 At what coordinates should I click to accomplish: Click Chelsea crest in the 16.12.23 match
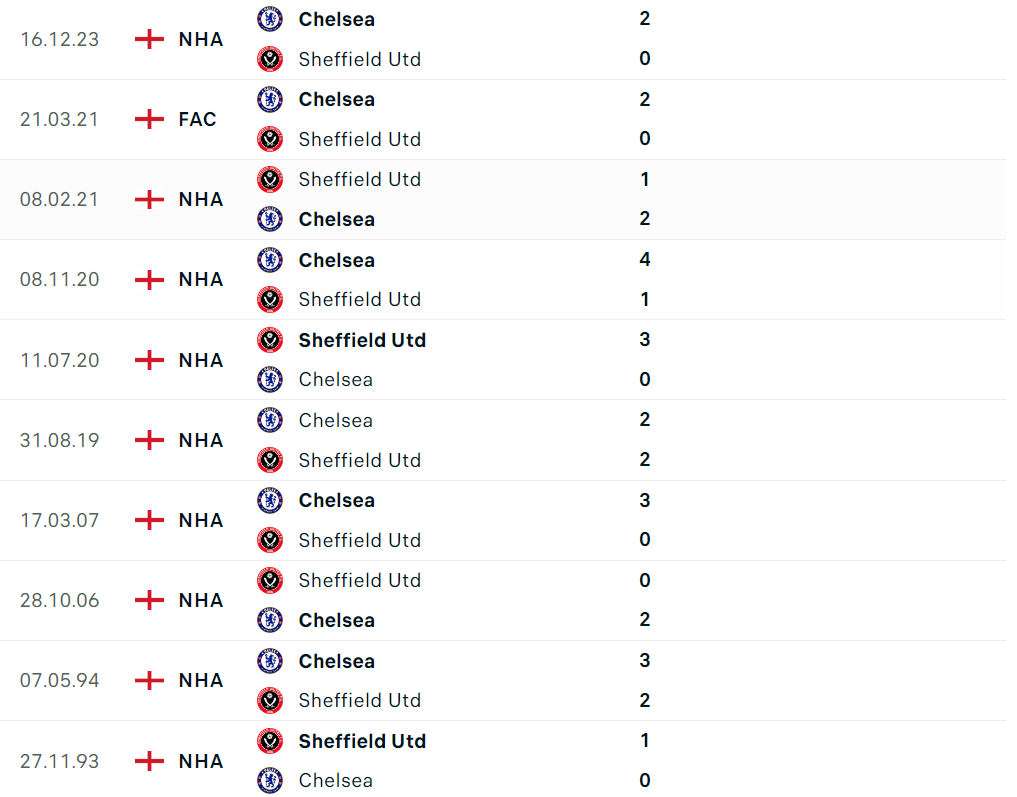(x=270, y=19)
